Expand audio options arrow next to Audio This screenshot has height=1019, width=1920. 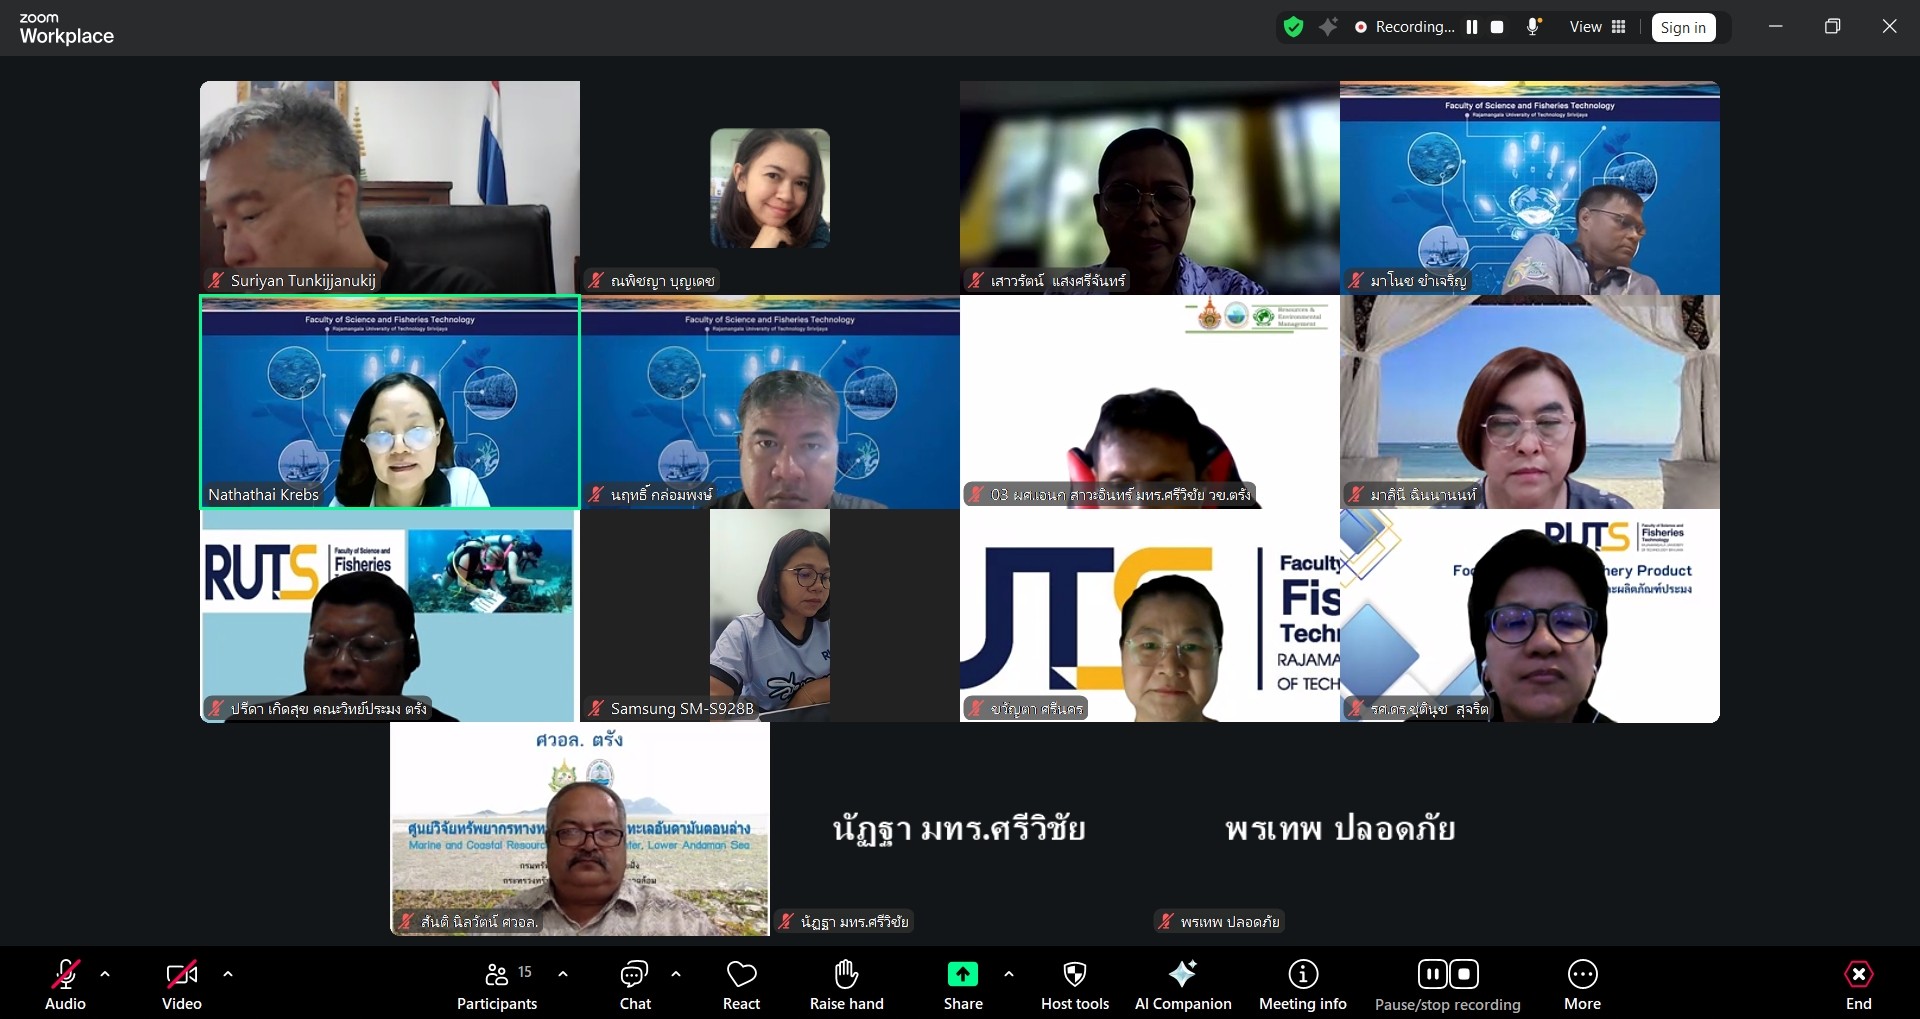105,974
